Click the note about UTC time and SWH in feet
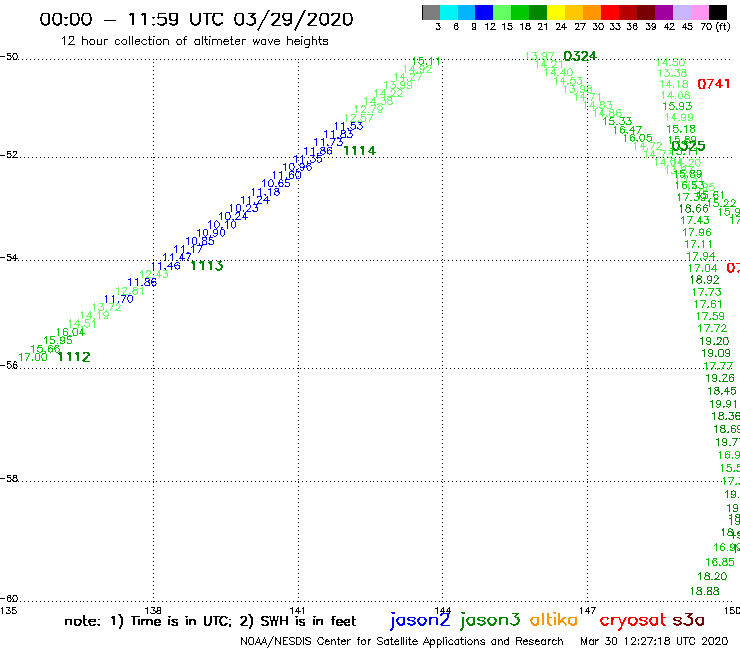The image size is (740, 650). (x=210, y=621)
